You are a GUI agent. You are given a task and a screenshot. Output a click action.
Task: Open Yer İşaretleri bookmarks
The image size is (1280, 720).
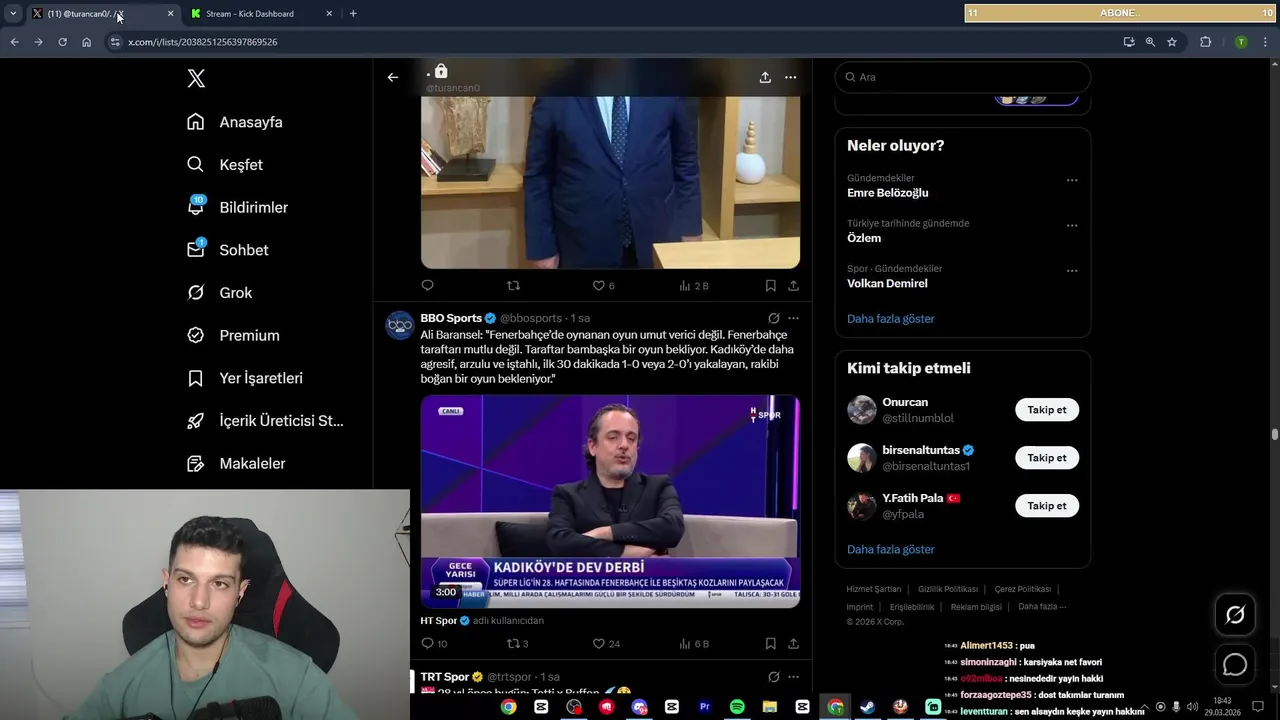point(245,378)
